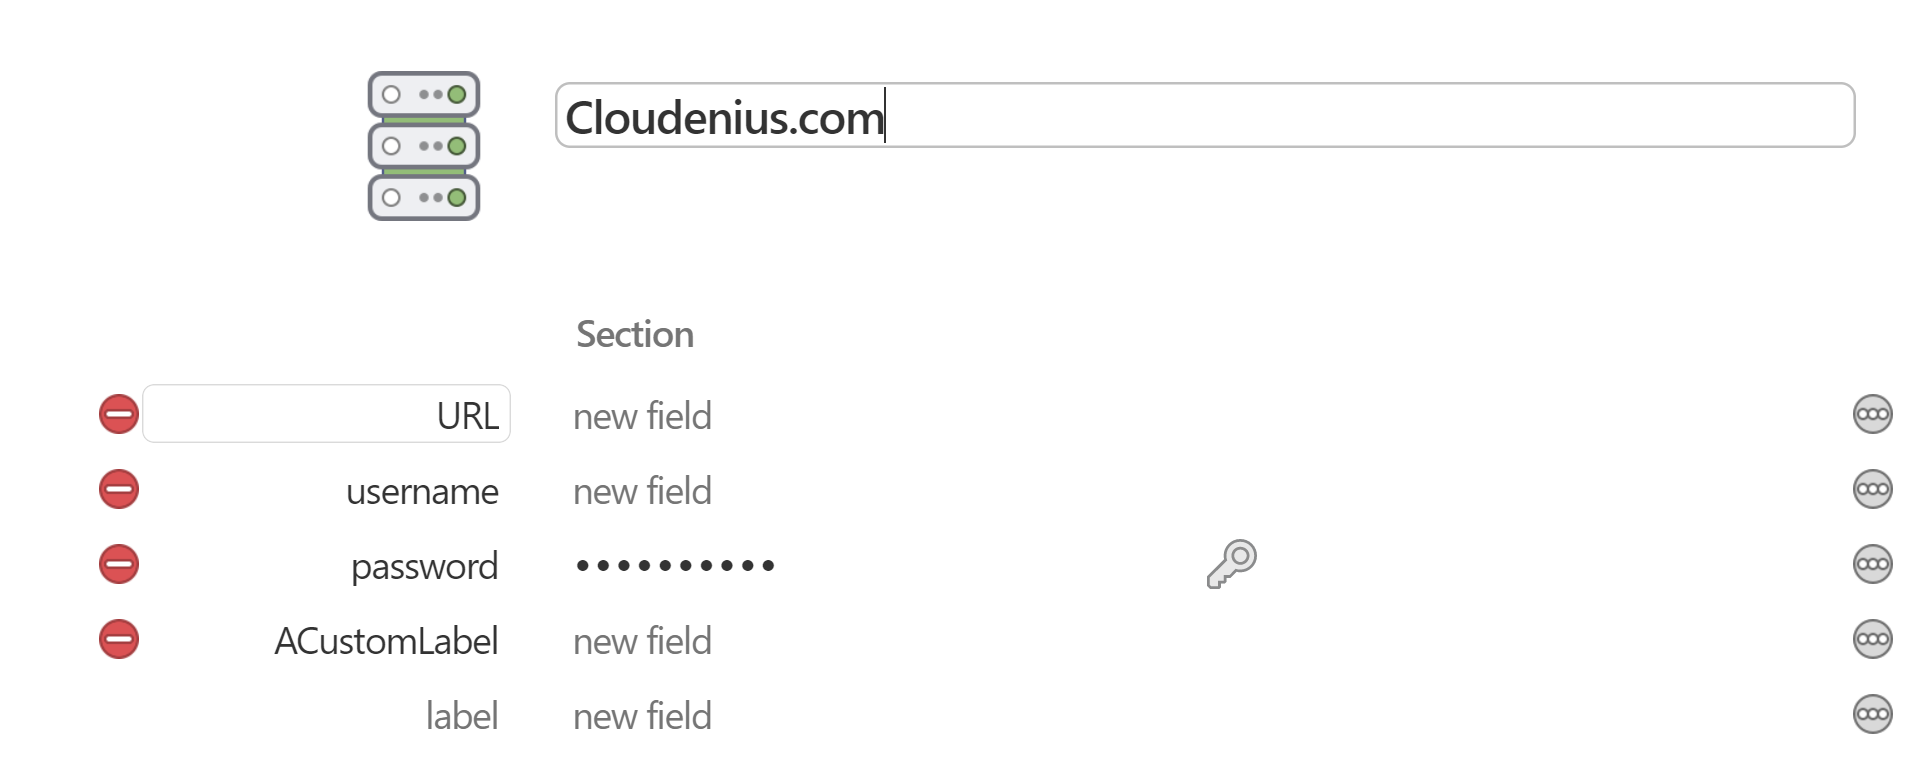Viewport: 1913px width, 774px height.
Task: Open field type options for ACustomLabel row
Action: point(1872,639)
